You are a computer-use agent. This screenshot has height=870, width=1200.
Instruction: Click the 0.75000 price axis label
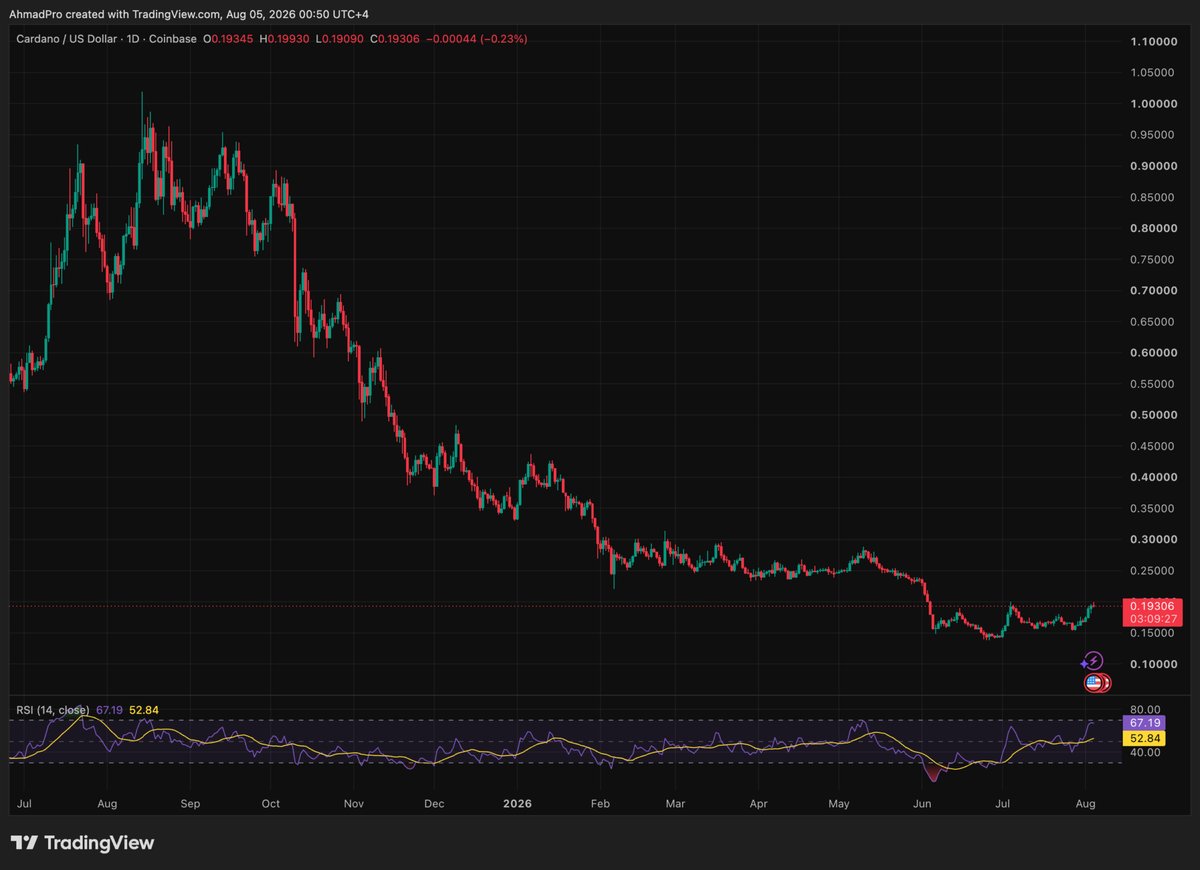click(1152, 259)
